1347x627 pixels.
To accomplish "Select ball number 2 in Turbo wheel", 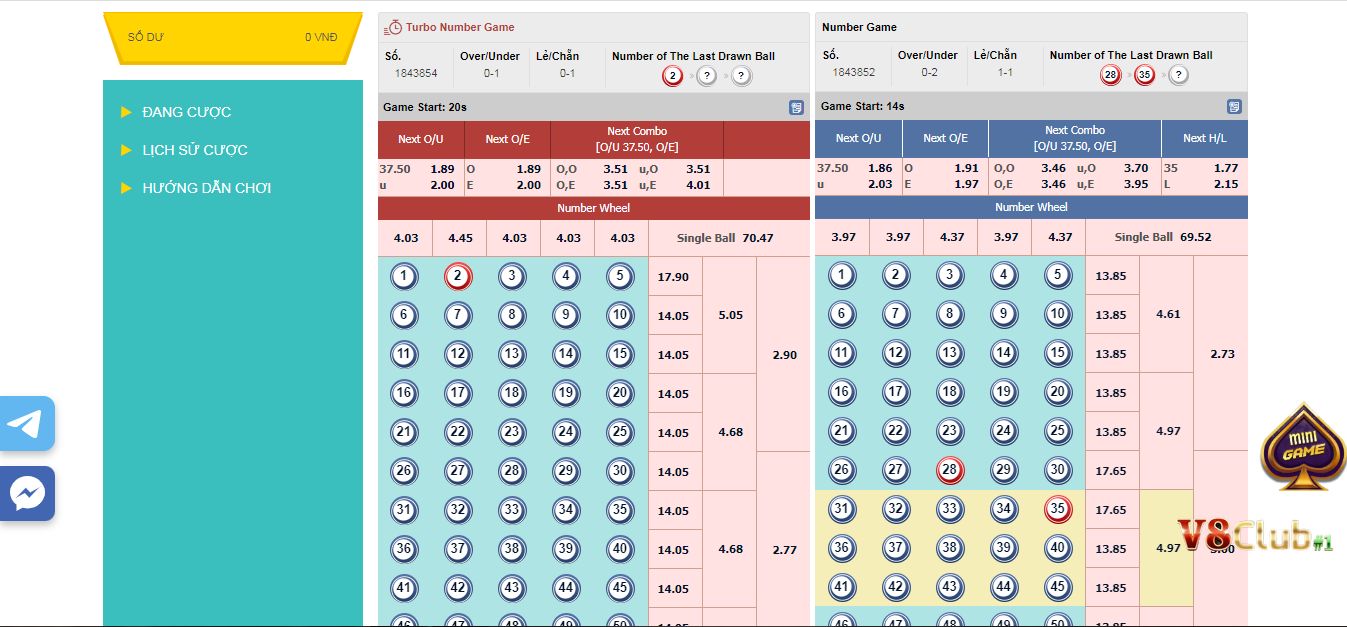I will tap(458, 276).
